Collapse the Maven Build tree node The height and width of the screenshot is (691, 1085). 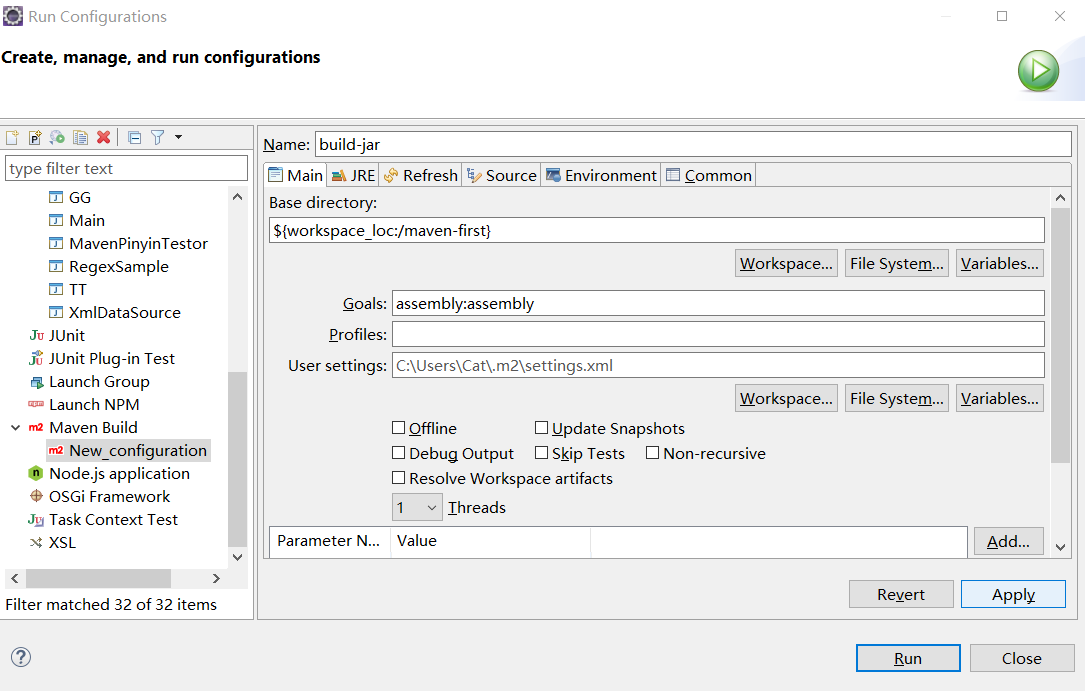(15, 428)
